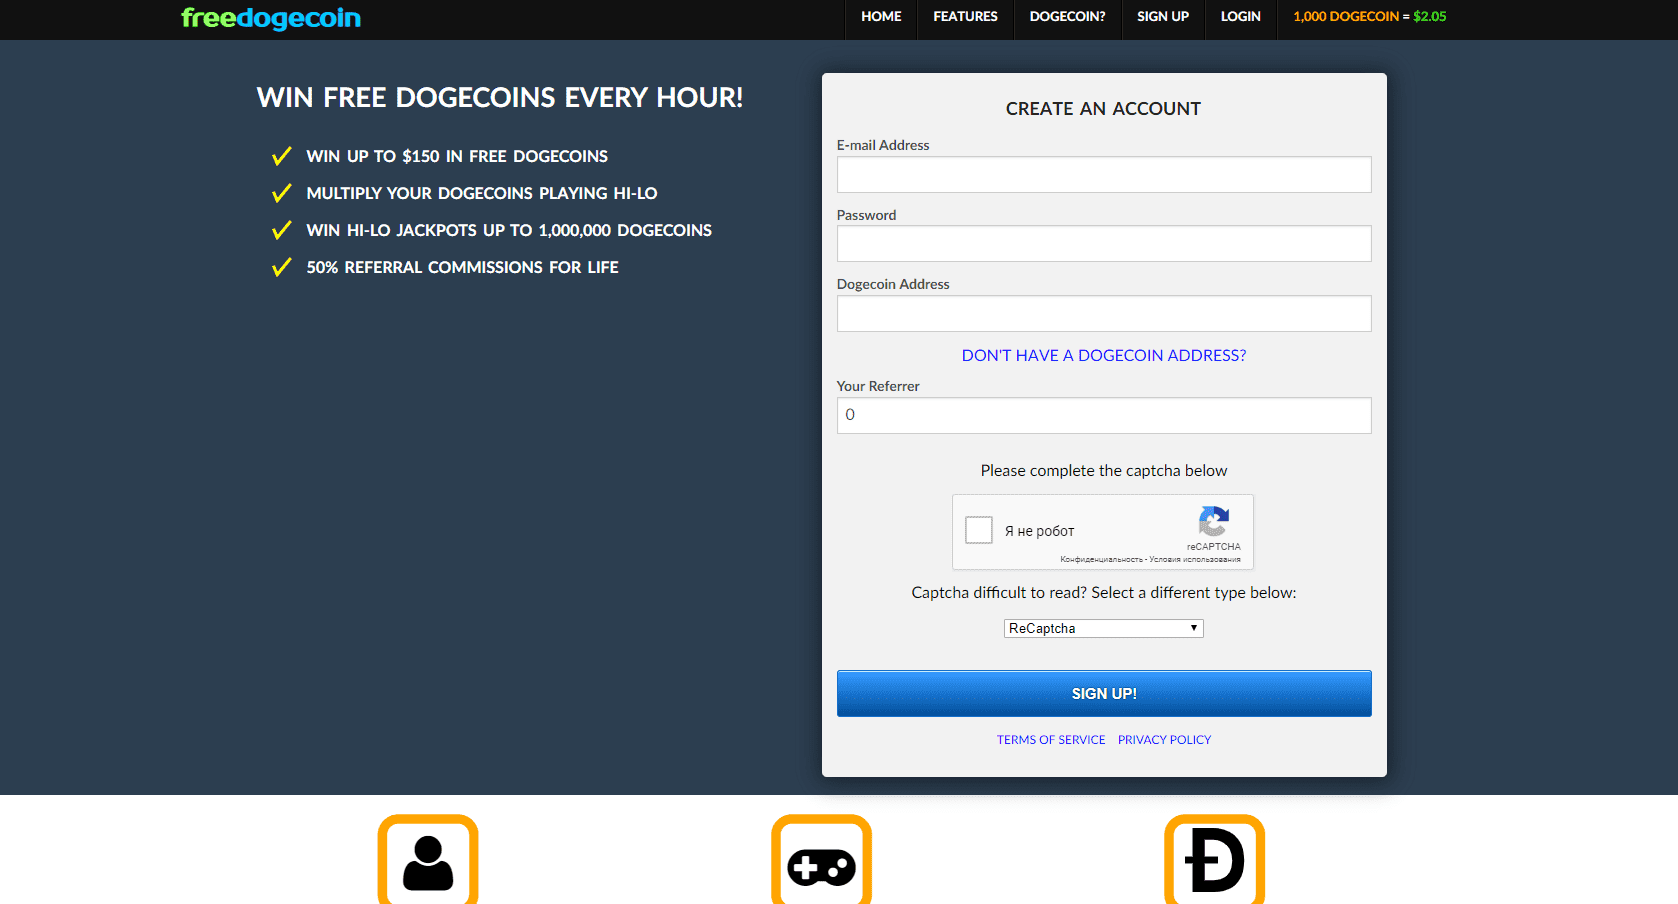Click the blue SIGN UP! button
Image resolution: width=1678 pixels, height=904 pixels.
1104,693
